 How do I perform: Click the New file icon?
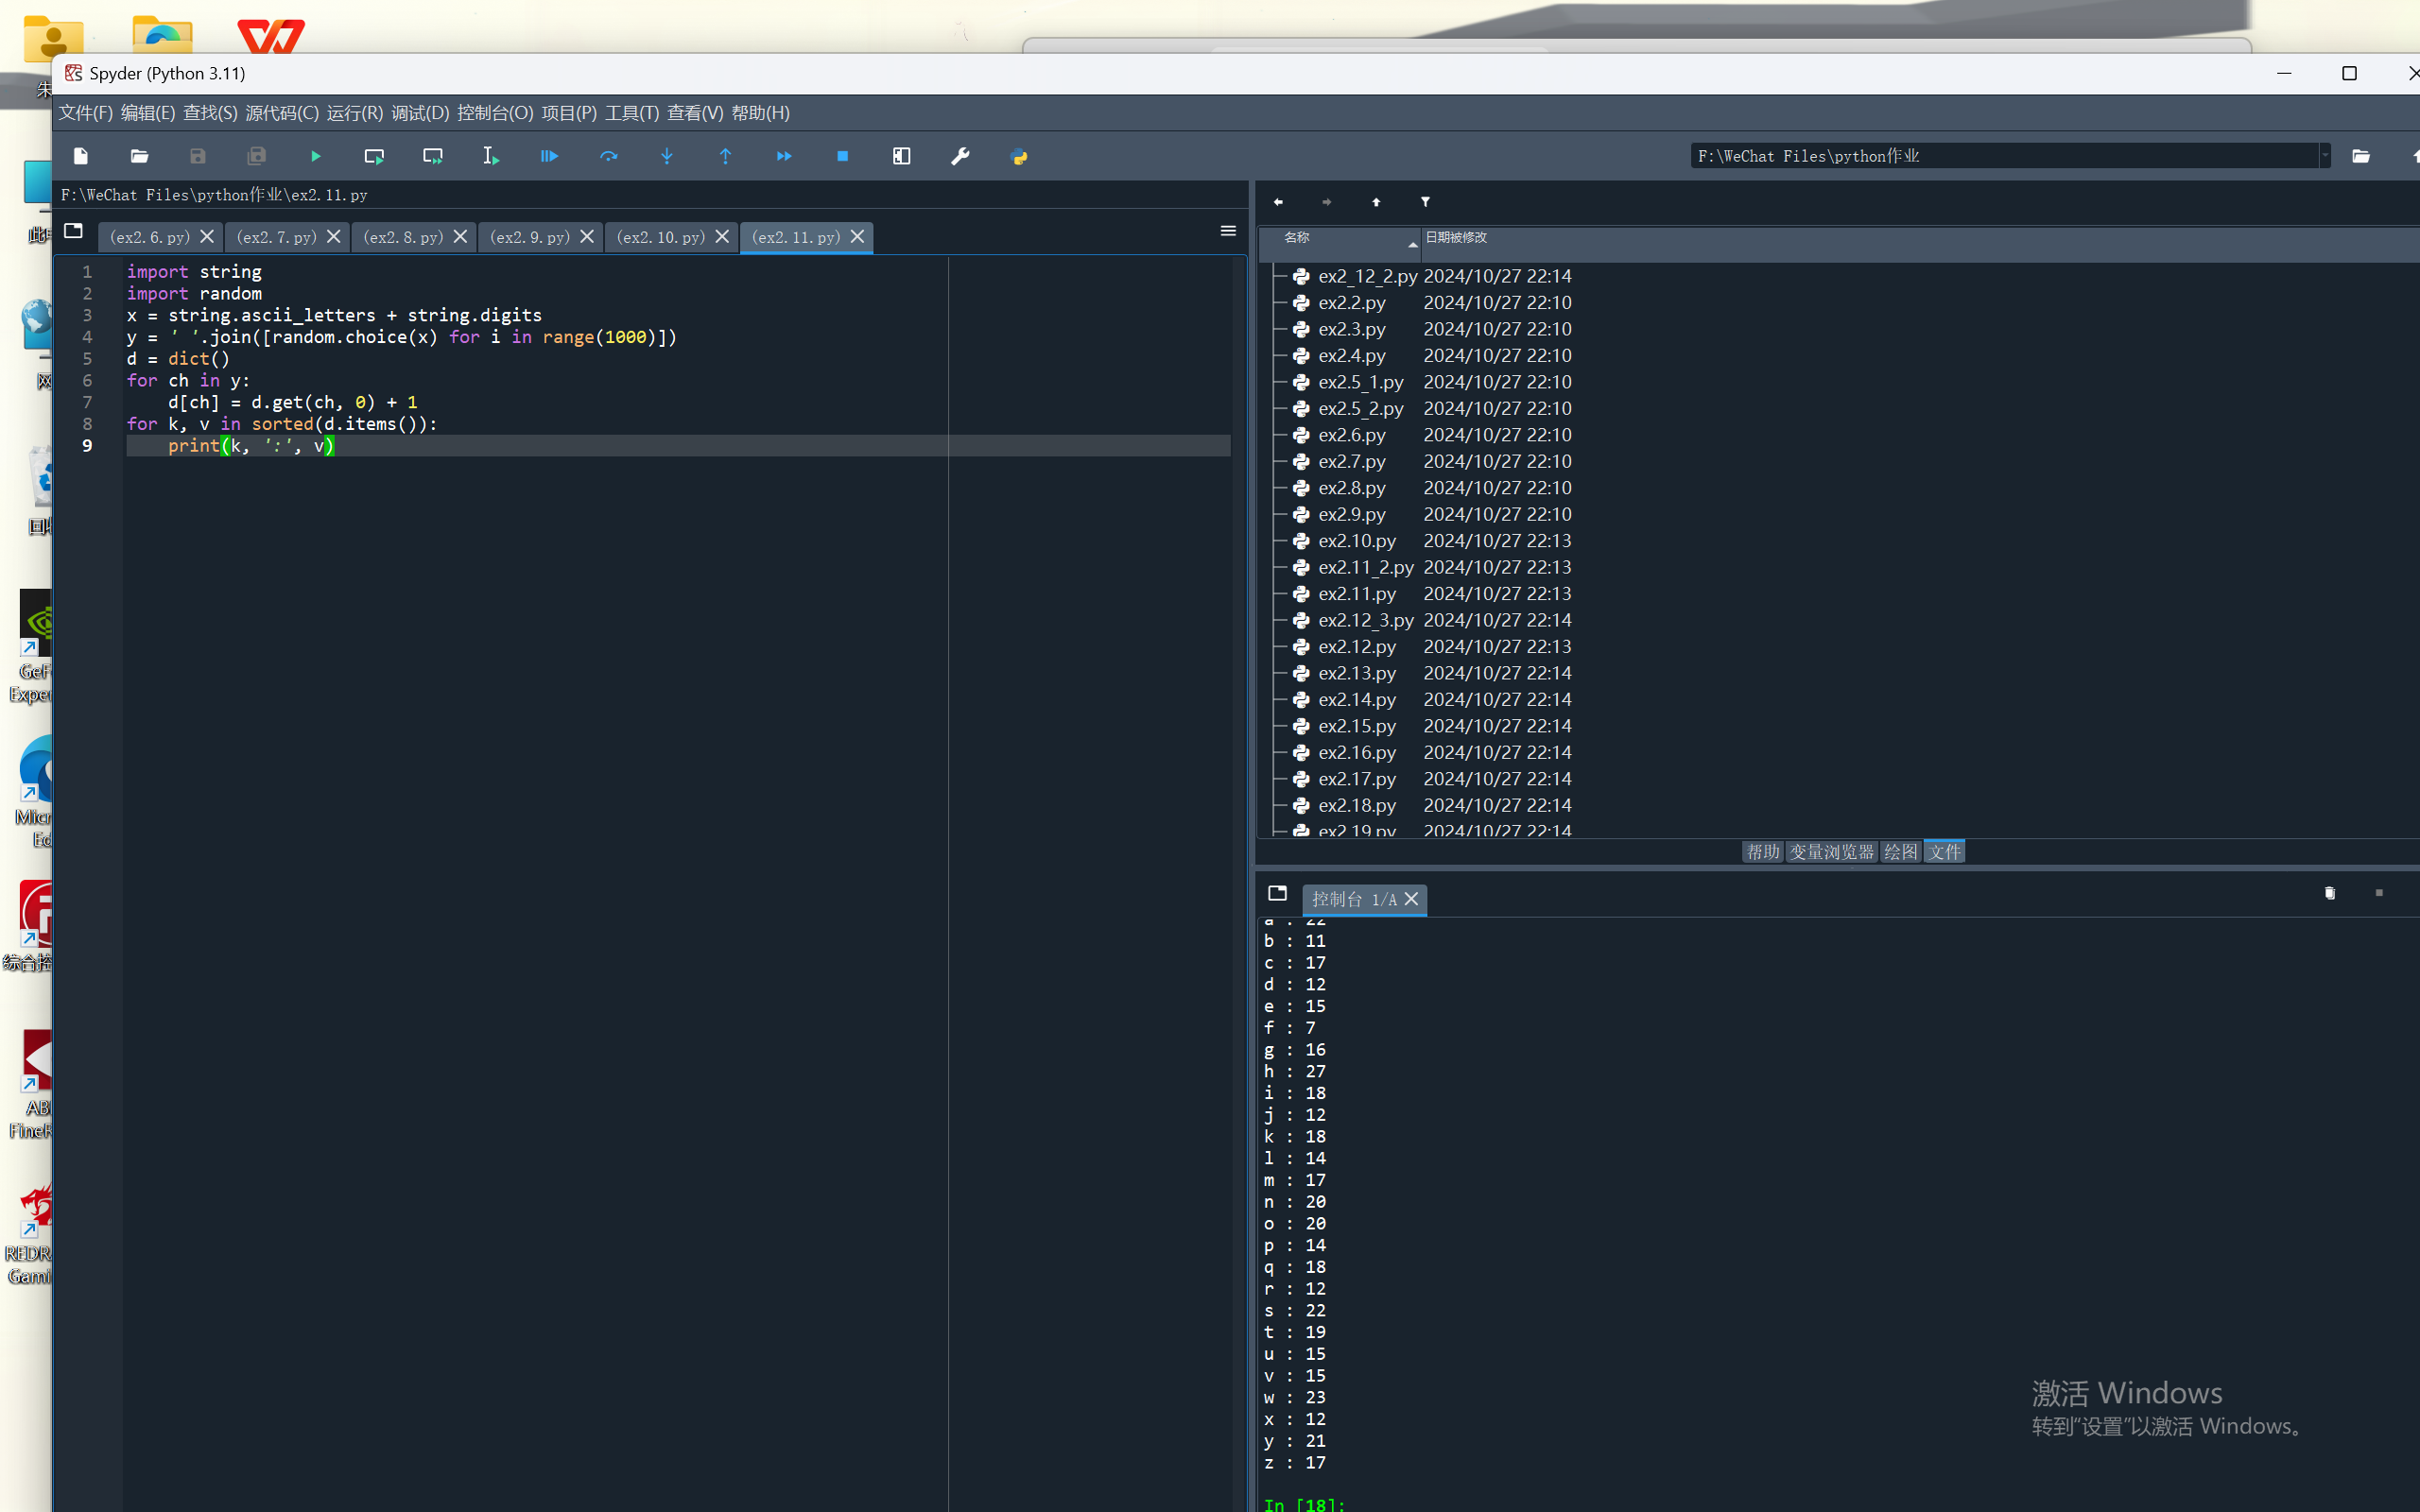81,156
